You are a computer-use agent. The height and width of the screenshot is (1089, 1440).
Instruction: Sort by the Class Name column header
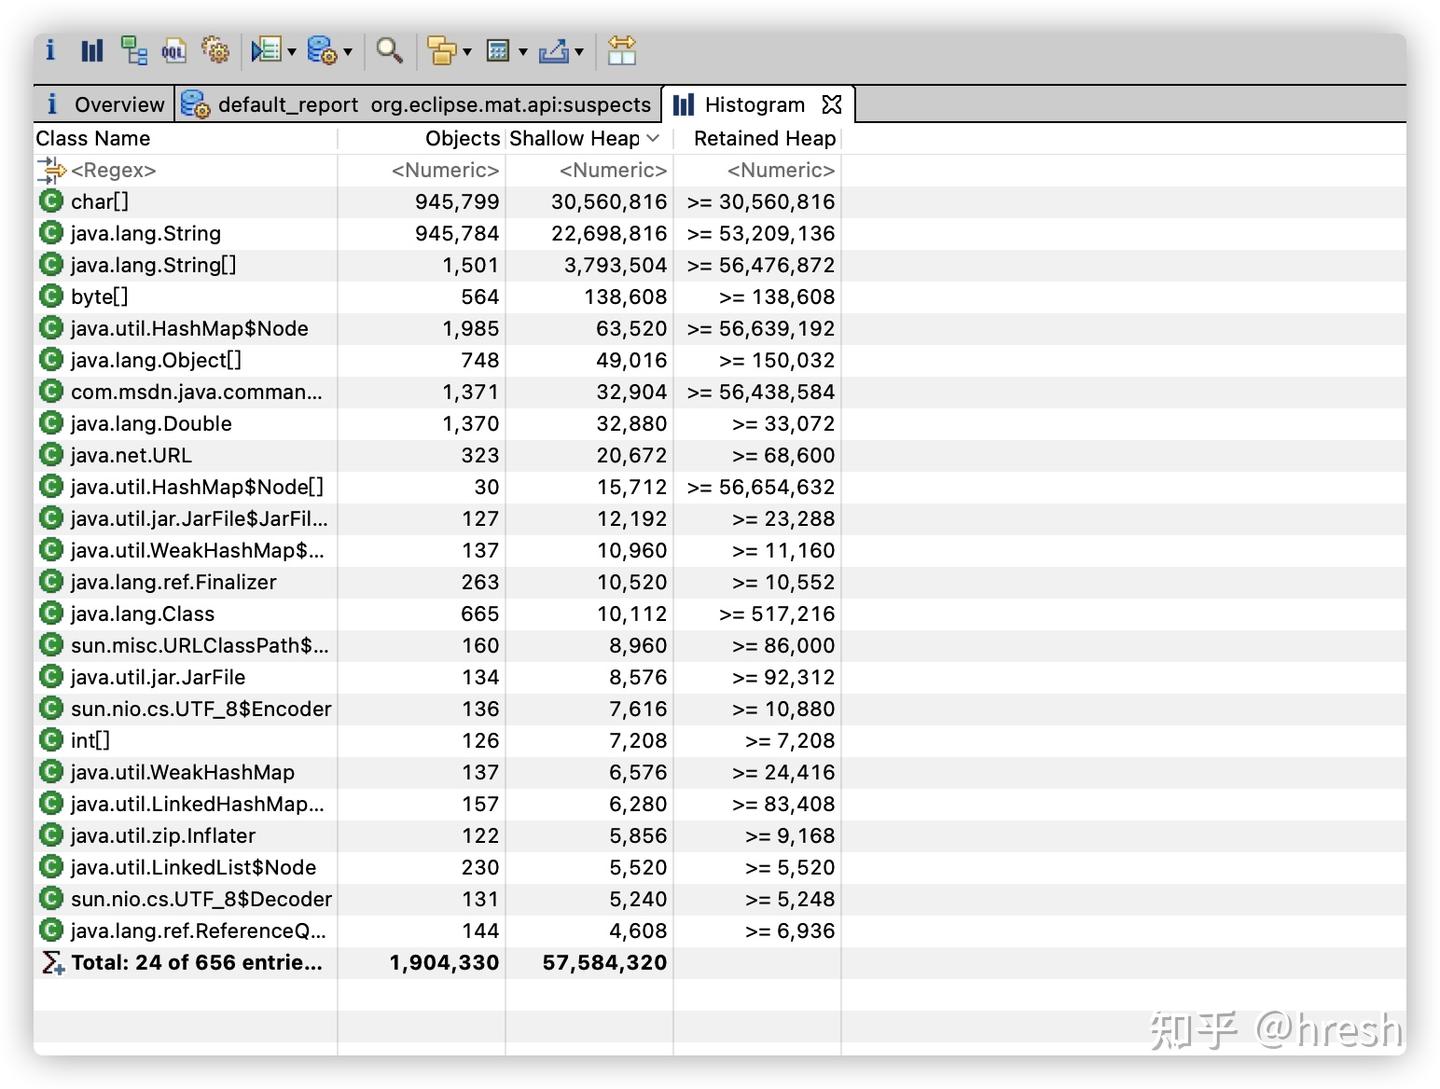(x=185, y=138)
